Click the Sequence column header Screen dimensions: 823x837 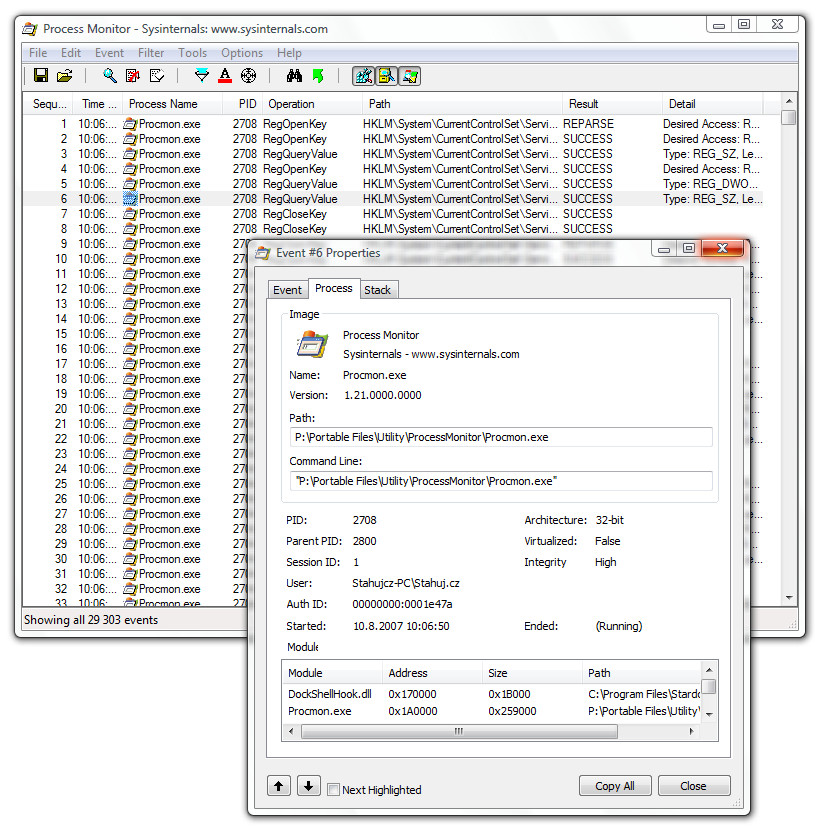(50, 104)
